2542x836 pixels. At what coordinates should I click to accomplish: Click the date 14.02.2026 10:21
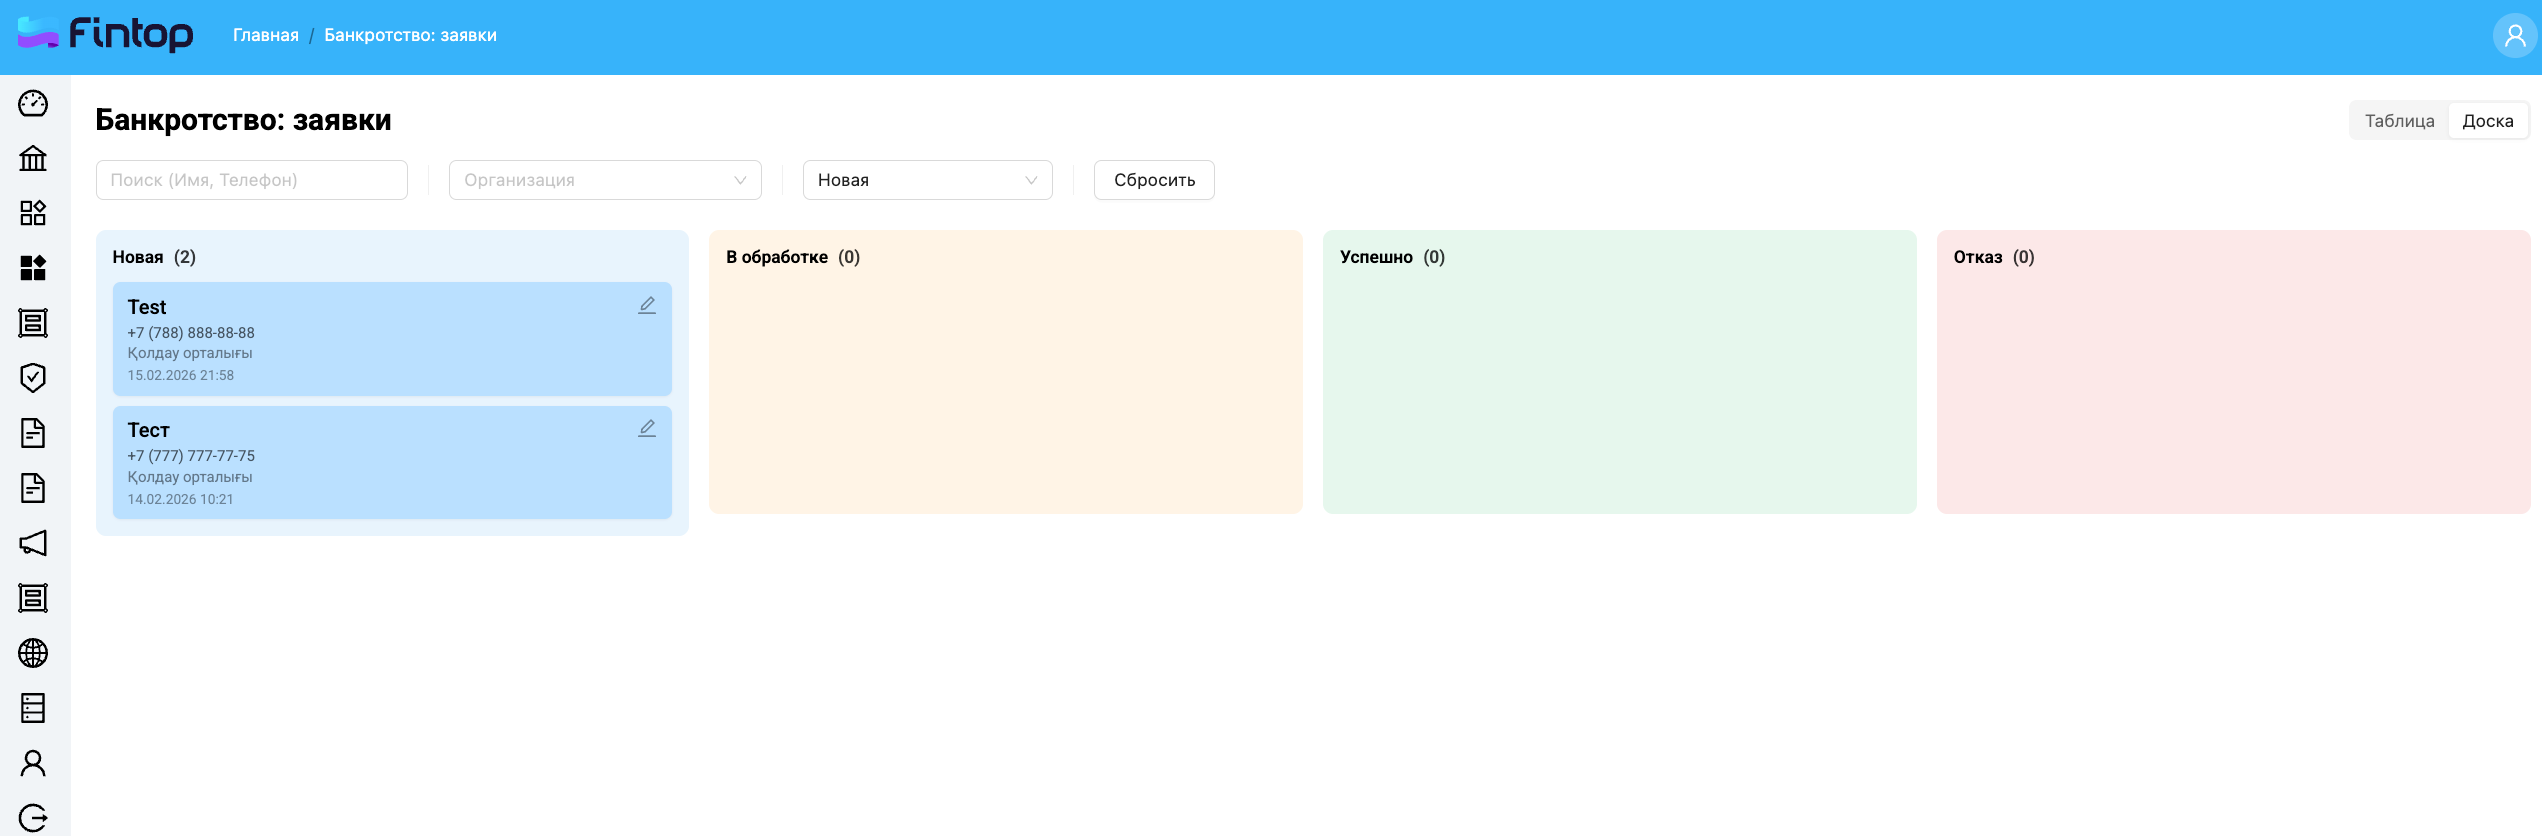(180, 499)
